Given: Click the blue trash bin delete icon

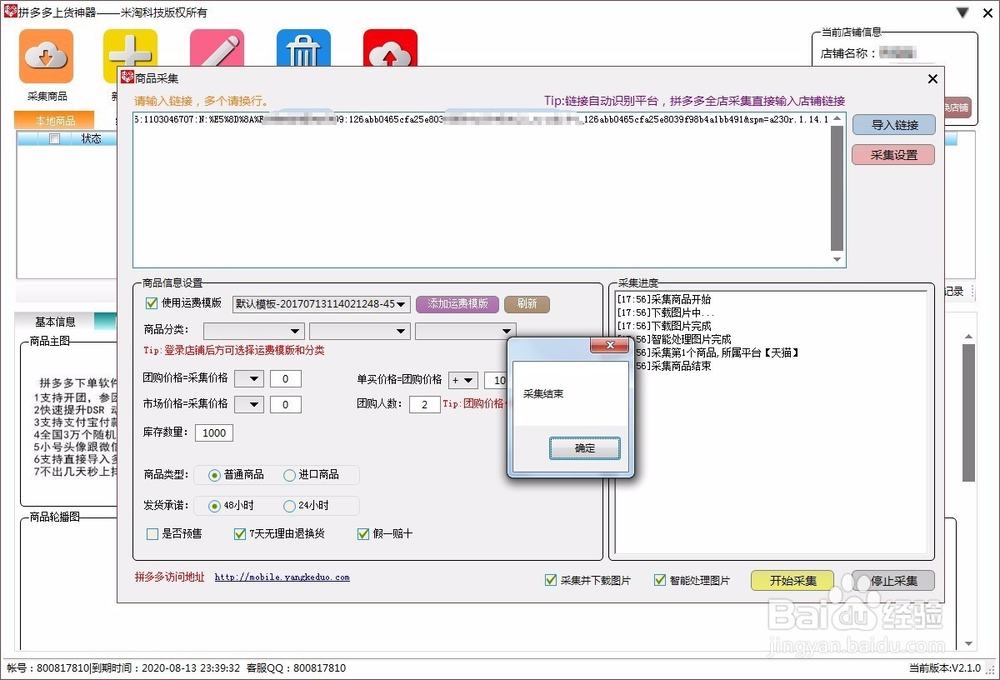Looking at the screenshot, I should (304, 47).
